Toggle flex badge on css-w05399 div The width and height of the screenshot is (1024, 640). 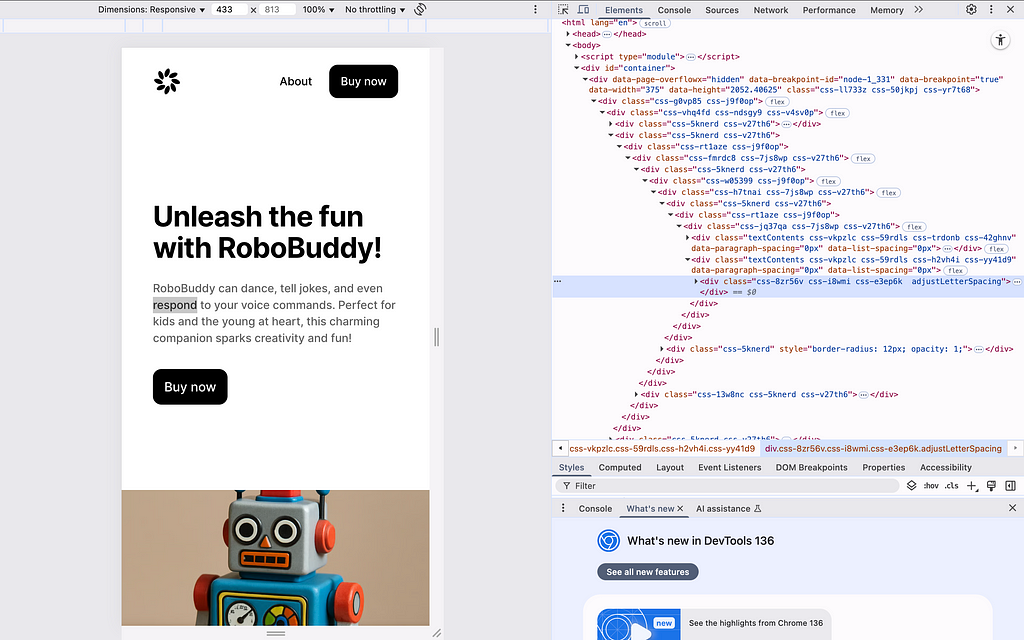(828, 182)
